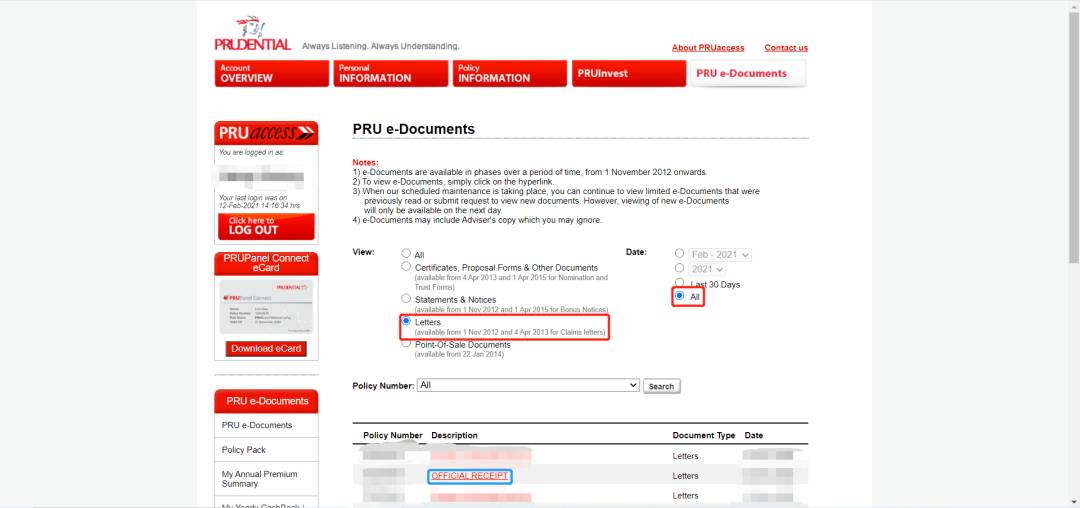
Task: Open the Contact us link
Action: click(786, 48)
